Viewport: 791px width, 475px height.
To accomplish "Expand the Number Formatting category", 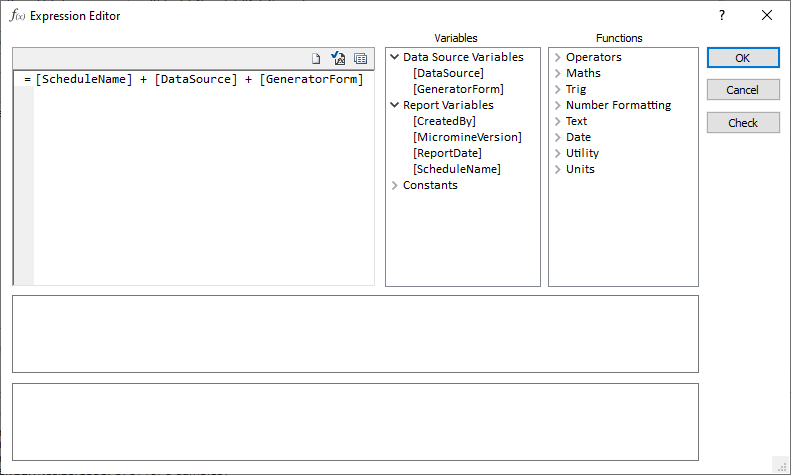I will coord(557,105).
